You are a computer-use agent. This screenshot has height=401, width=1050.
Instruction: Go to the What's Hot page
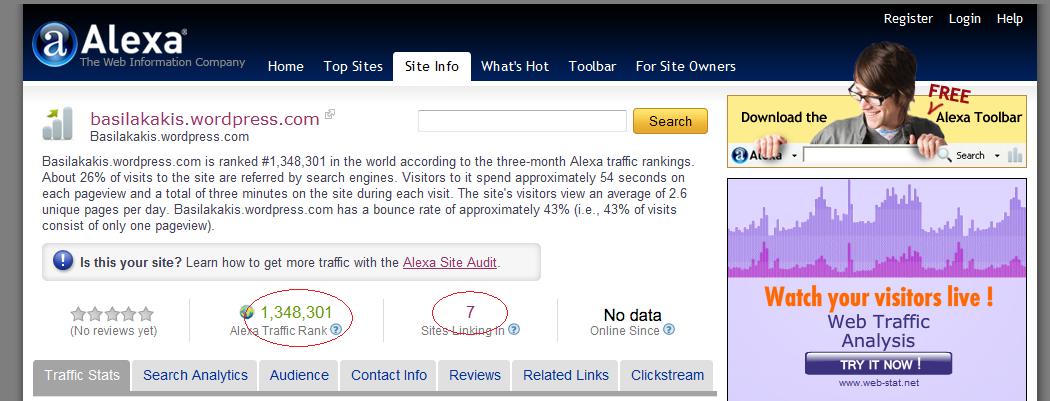click(514, 66)
